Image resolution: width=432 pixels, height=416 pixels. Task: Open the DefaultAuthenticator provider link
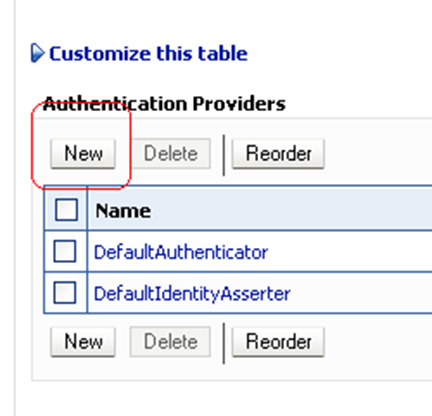click(181, 252)
